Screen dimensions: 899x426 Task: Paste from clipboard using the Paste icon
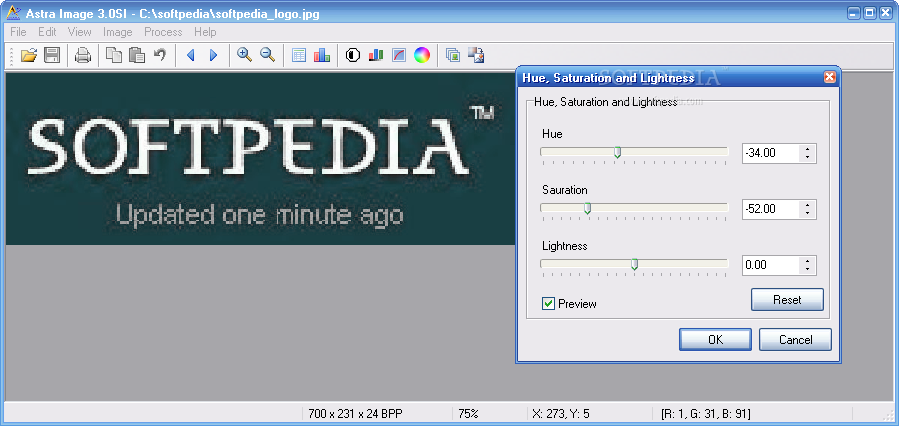[136, 55]
